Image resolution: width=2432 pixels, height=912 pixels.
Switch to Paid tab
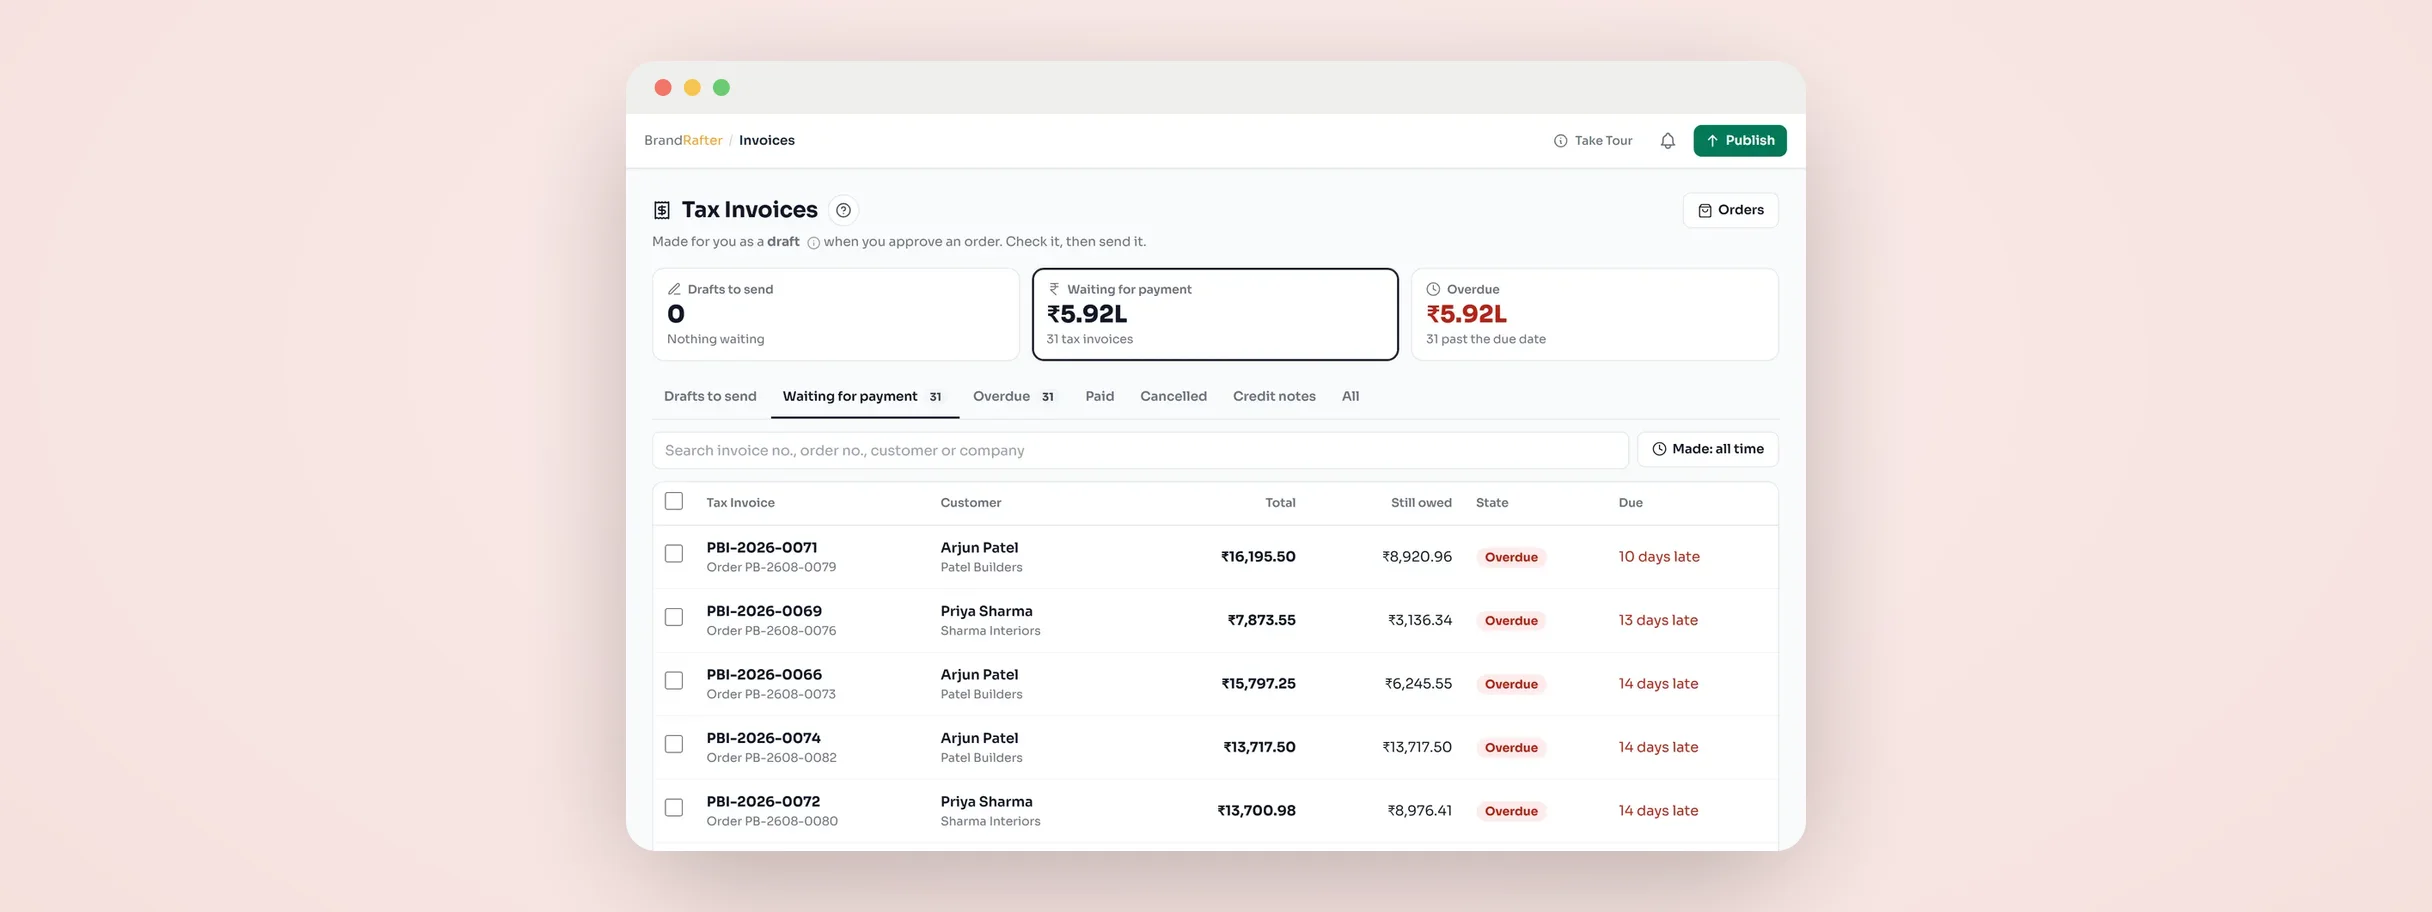(1099, 396)
